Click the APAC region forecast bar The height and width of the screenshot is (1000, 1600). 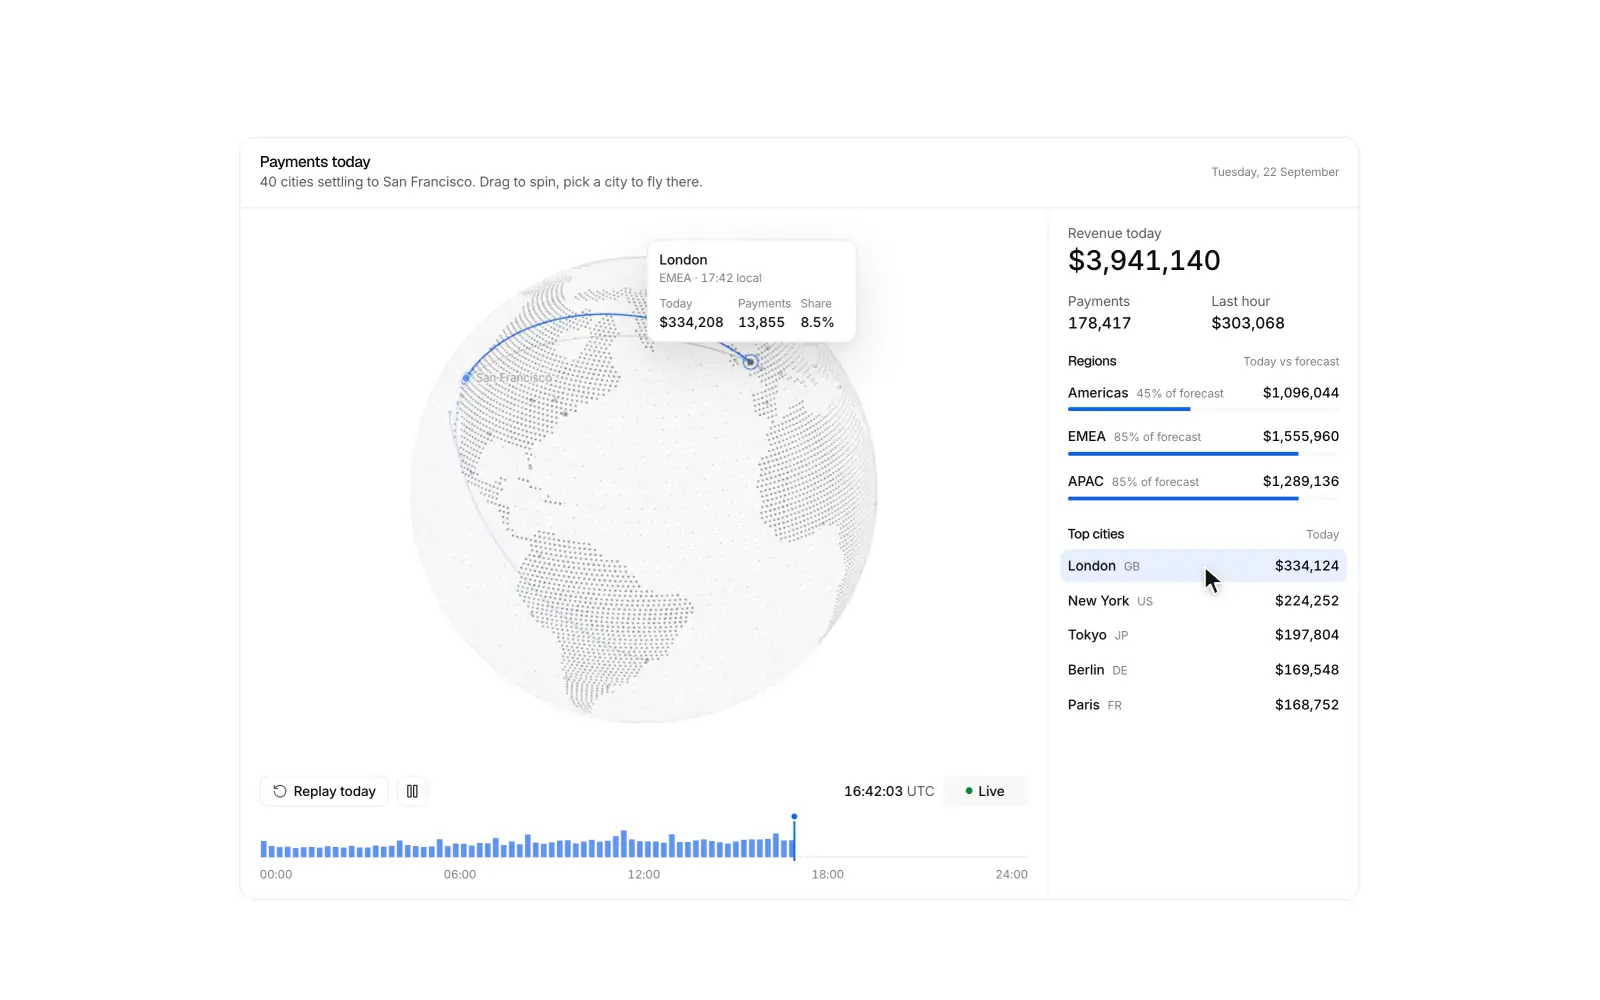pyautogui.click(x=1203, y=498)
